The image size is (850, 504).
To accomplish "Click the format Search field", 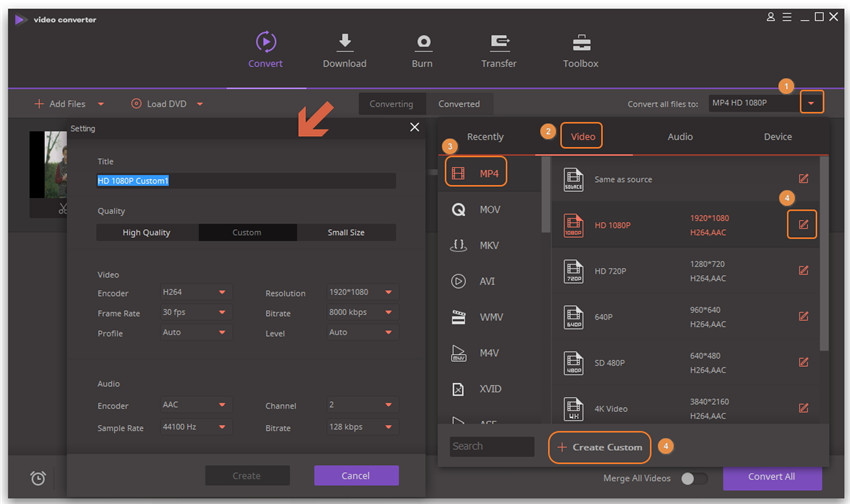I will (x=492, y=447).
